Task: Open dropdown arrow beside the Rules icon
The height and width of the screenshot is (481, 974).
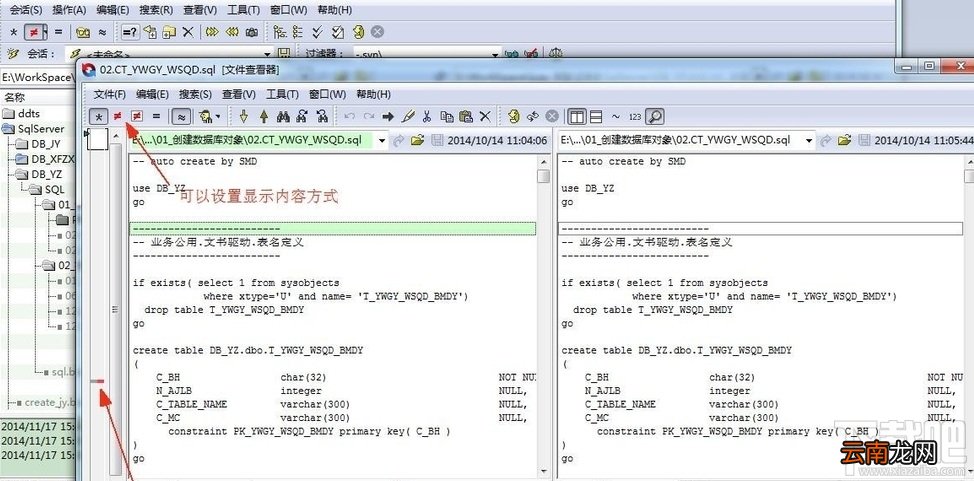Action: click(218, 116)
